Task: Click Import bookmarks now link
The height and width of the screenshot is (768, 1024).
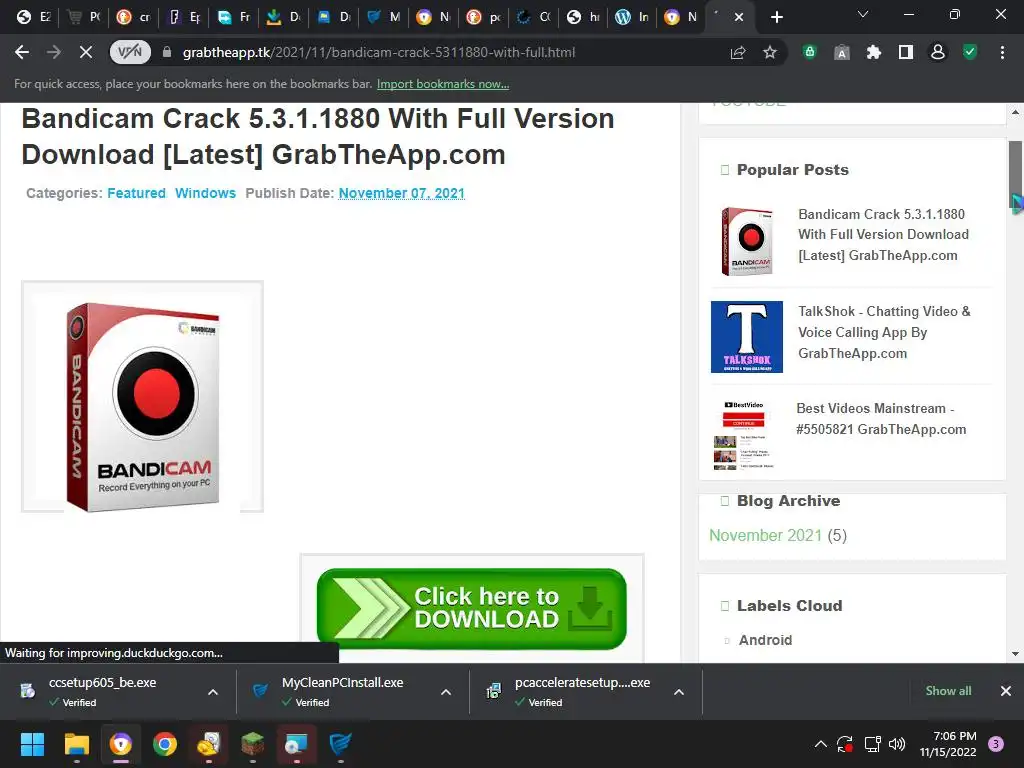Action: [443, 84]
